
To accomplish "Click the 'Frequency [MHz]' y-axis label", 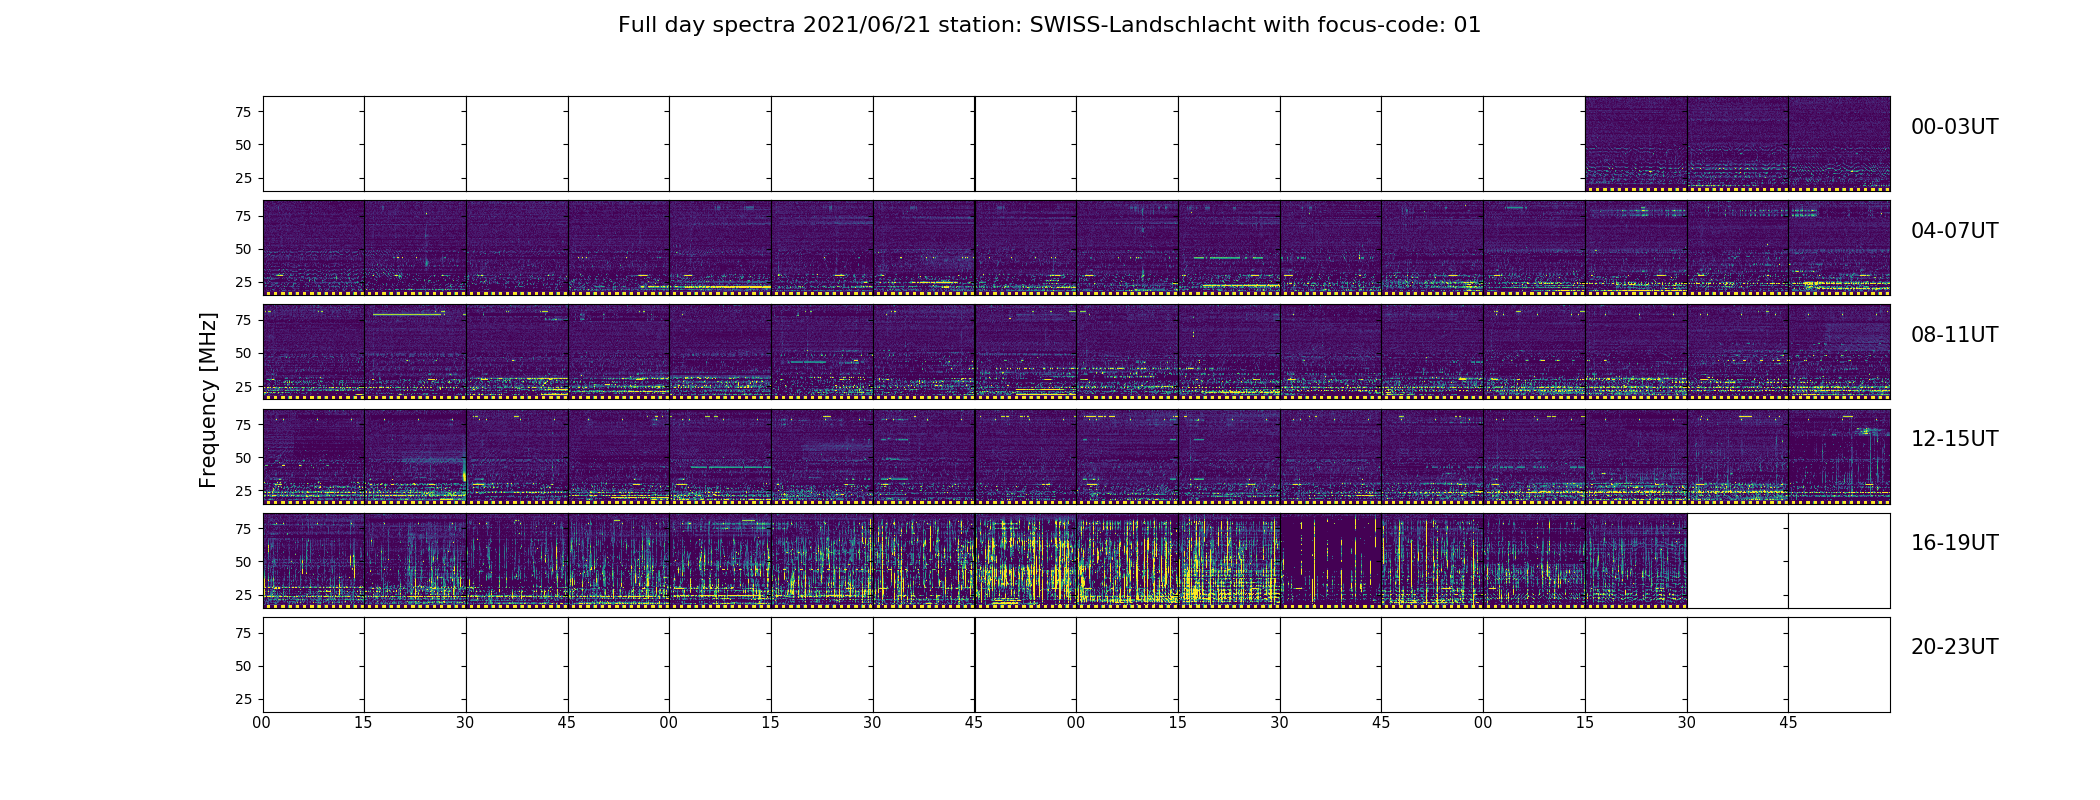I will click(208, 400).
